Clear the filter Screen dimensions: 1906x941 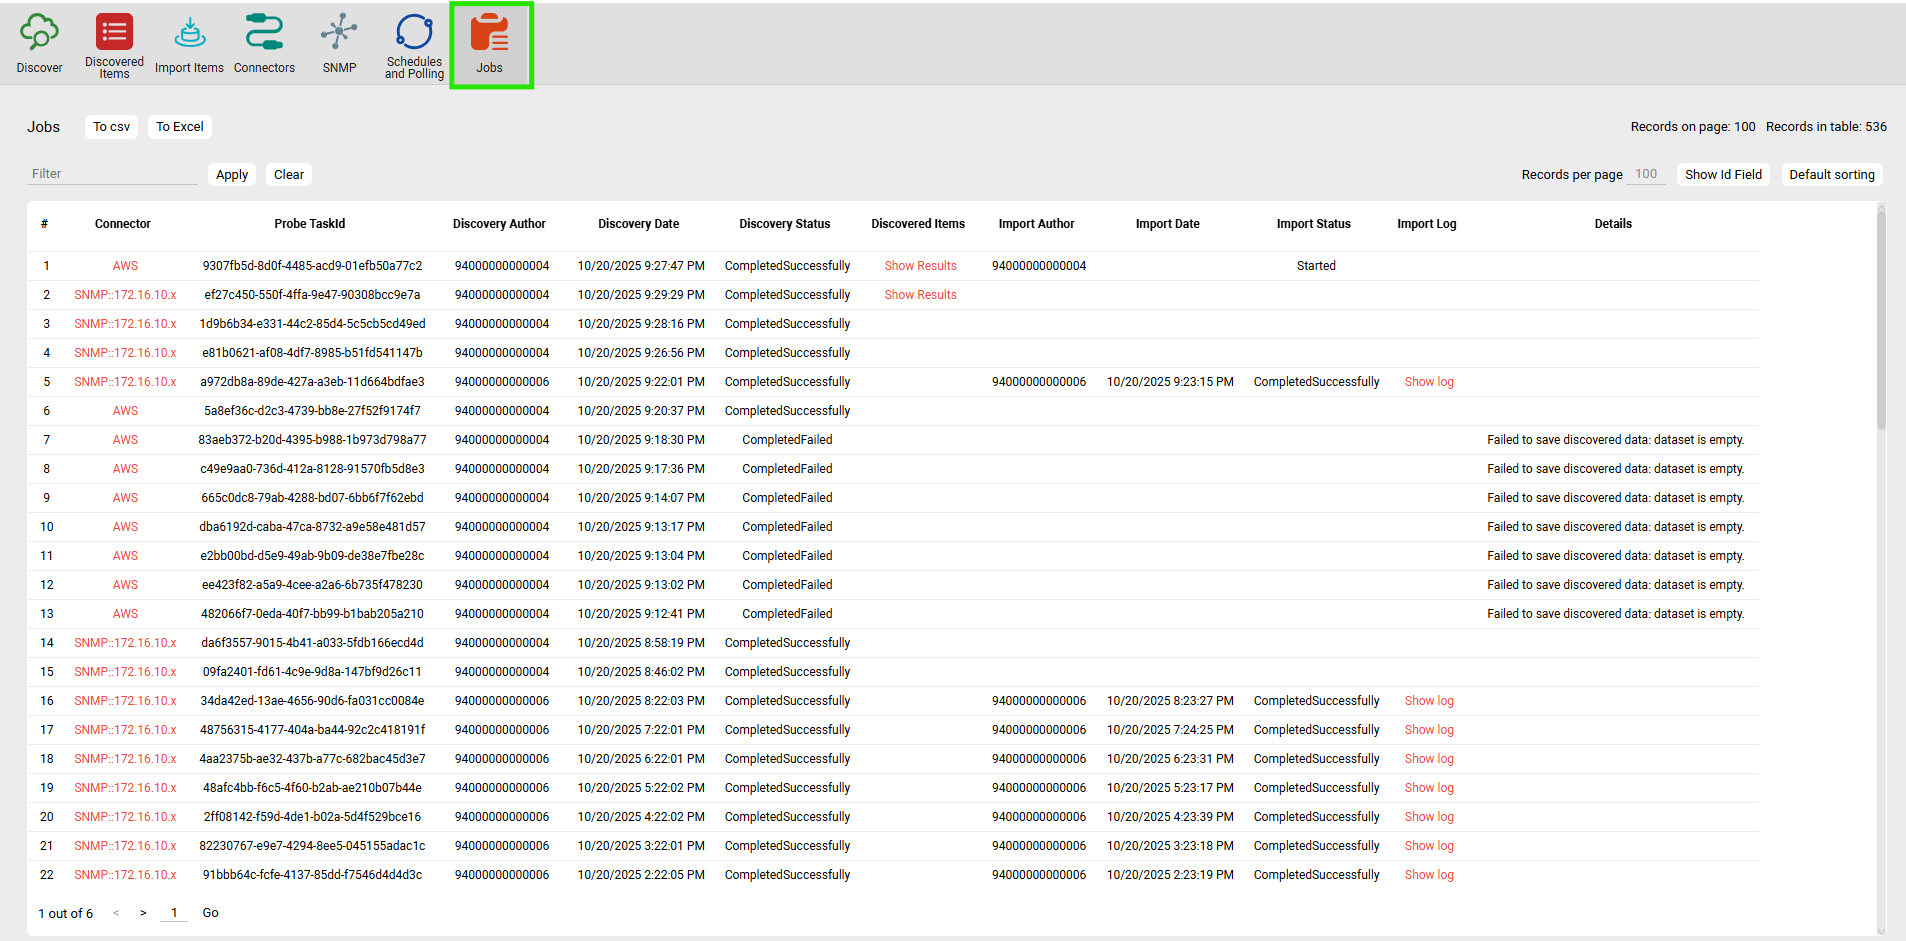289,175
